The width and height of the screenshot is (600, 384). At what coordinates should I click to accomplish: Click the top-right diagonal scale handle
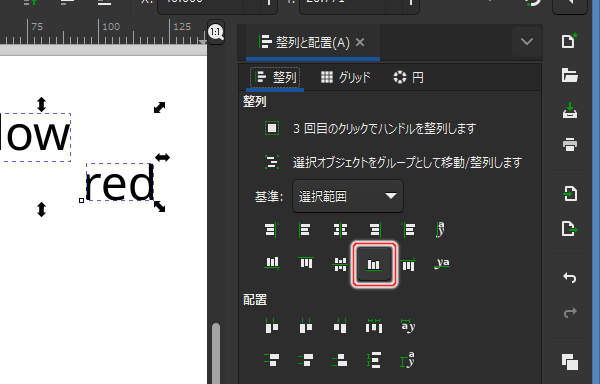click(160, 107)
